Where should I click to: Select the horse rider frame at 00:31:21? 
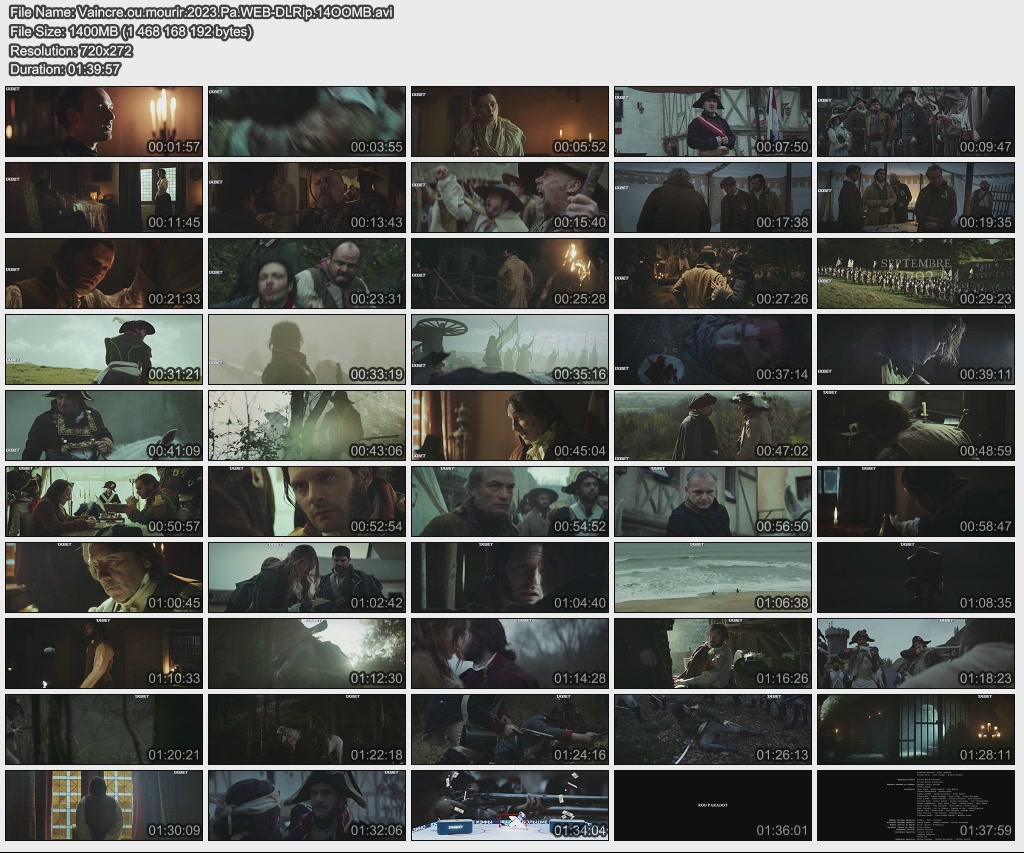pyautogui.click(x=104, y=349)
